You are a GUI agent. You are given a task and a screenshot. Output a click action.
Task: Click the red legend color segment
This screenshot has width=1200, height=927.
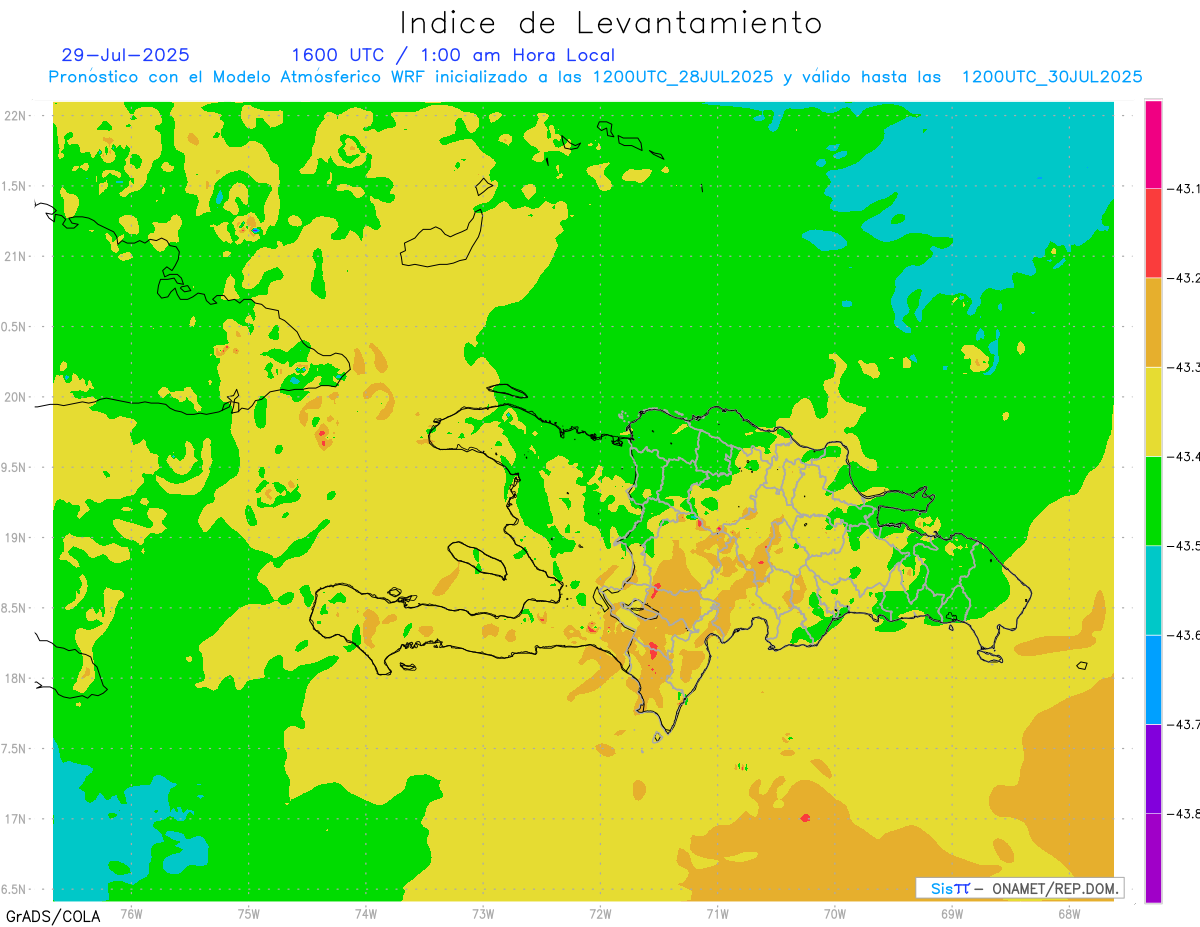pos(1153,233)
